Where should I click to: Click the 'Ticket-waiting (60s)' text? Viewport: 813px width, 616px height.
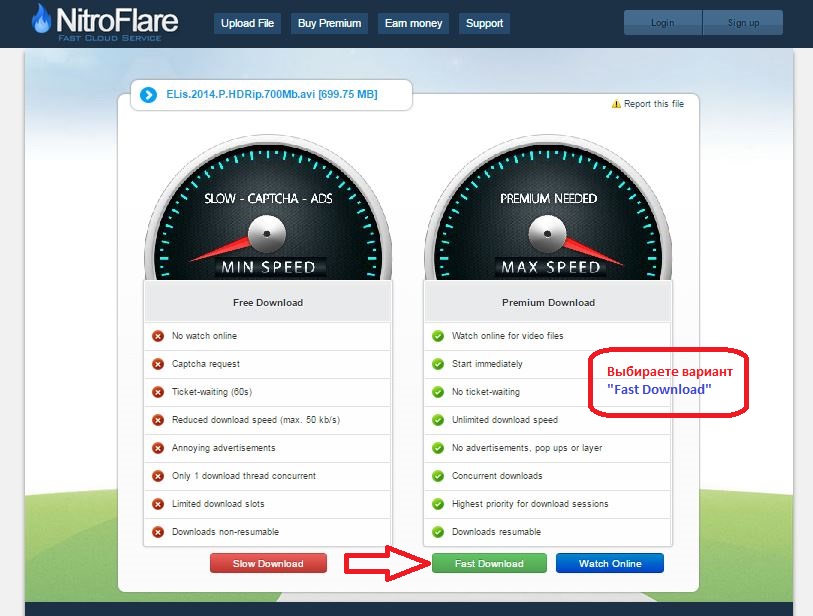coord(212,392)
